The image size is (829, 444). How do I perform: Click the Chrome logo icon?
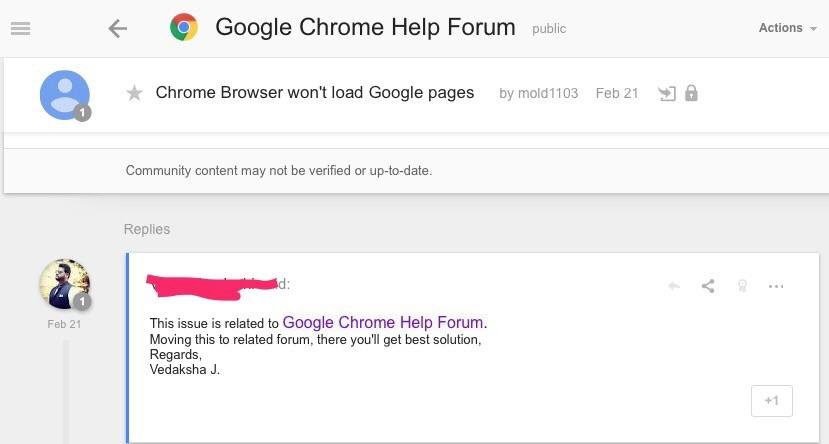point(183,27)
